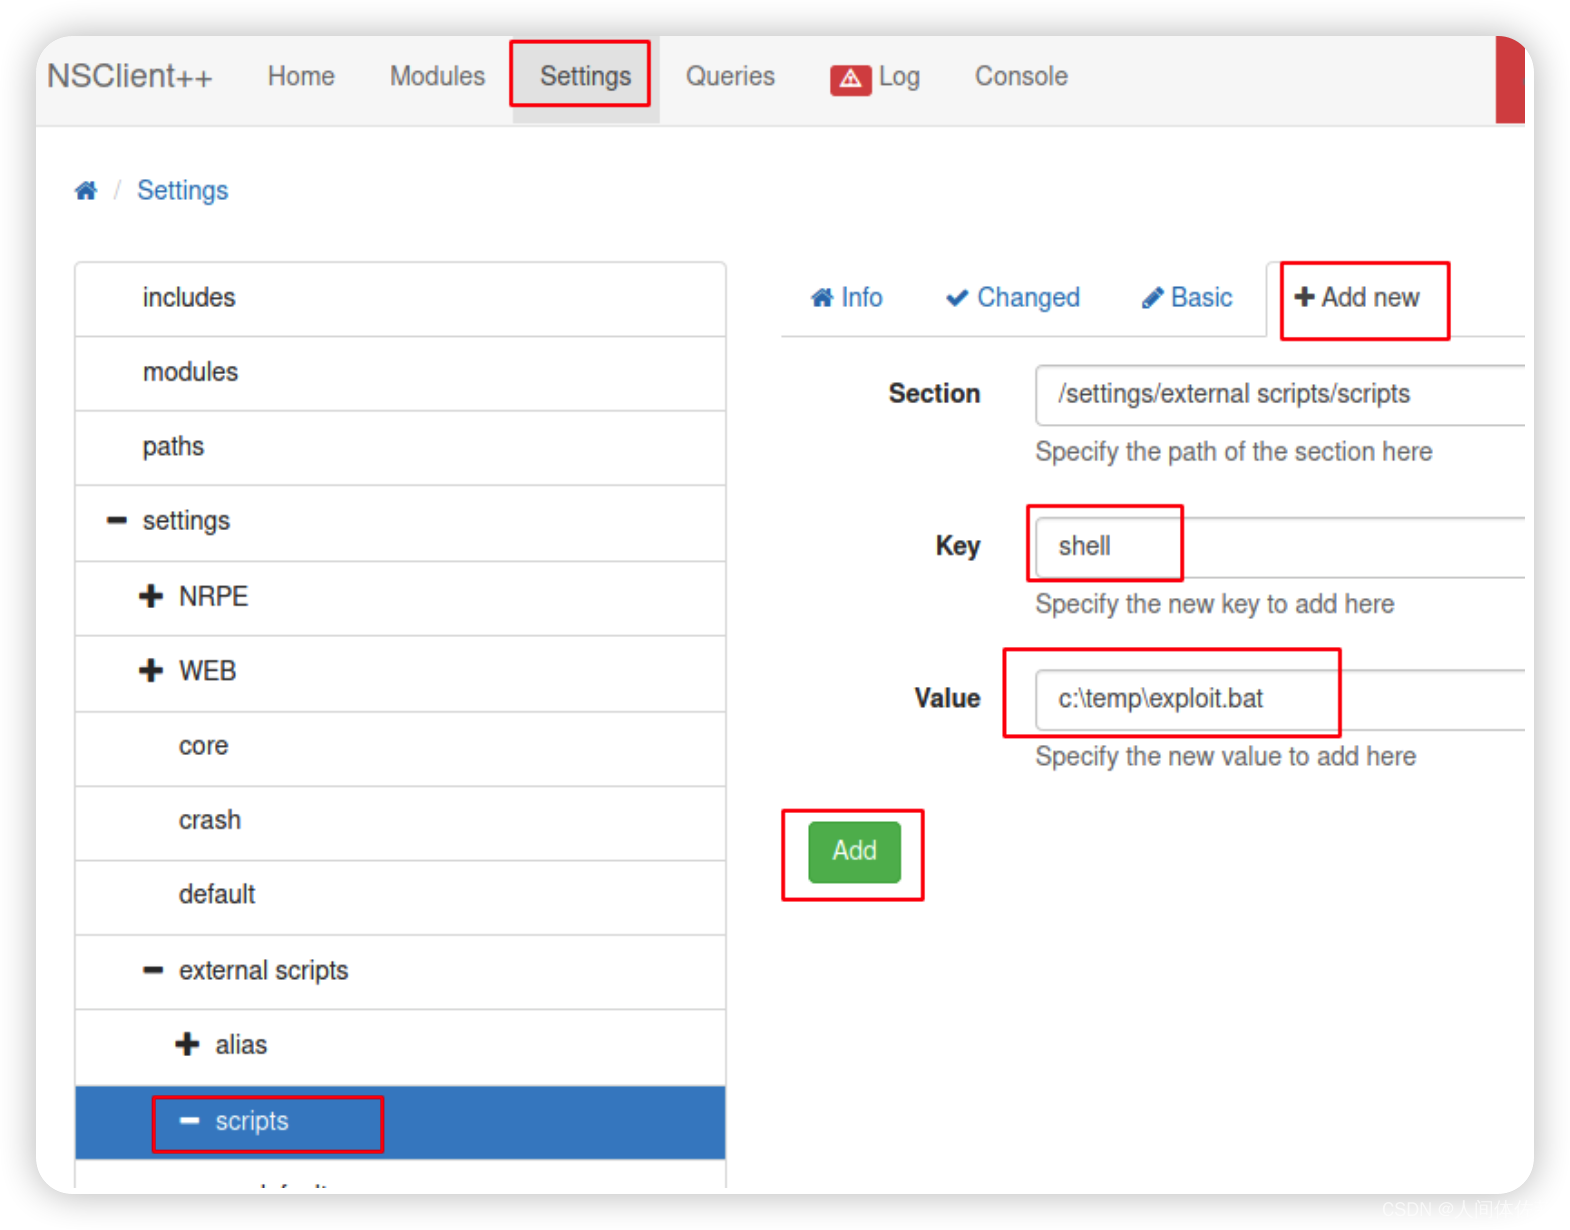Select the core tree row
This screenshot has height=1230, width=1570.
tap(400, 747)
